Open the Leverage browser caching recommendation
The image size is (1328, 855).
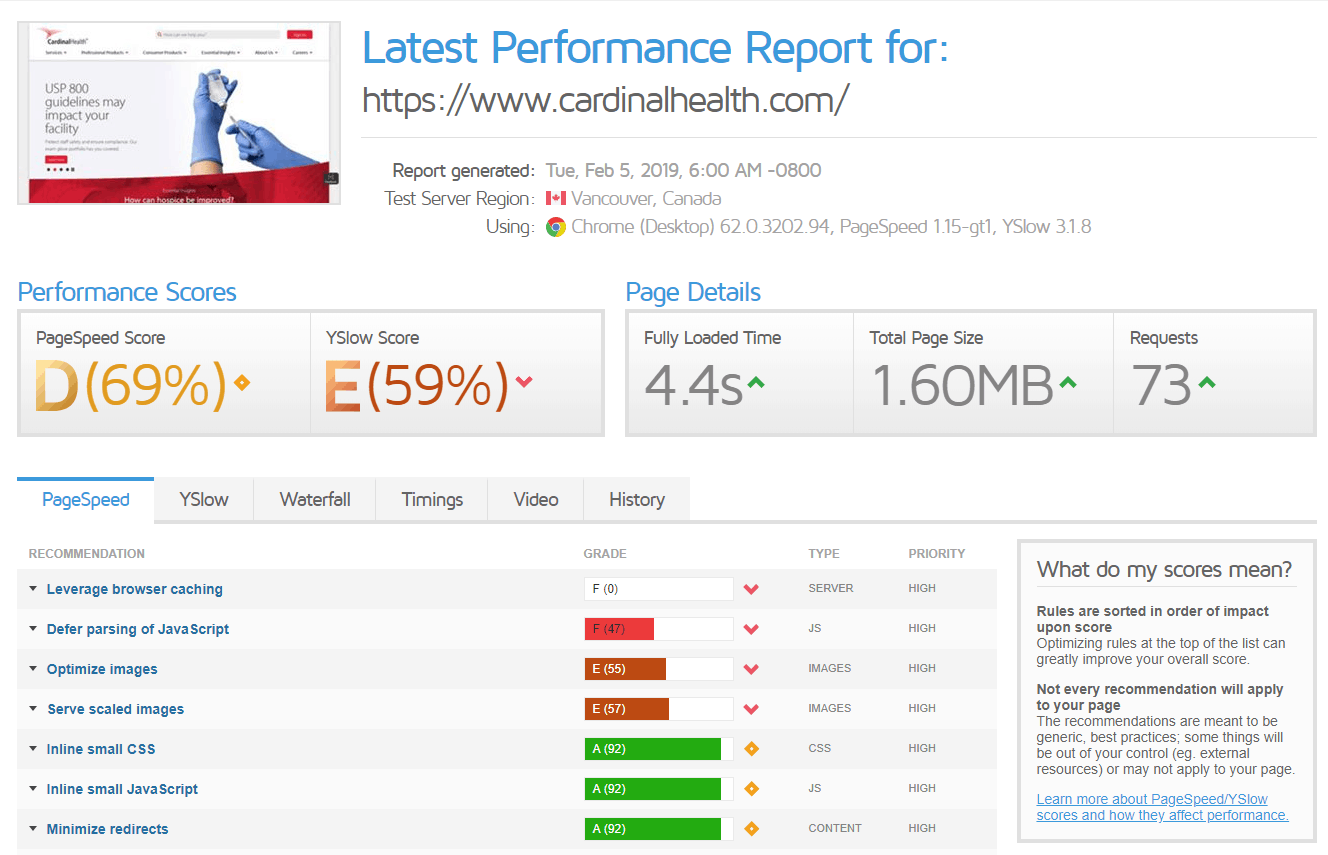[x=135, y=589]
